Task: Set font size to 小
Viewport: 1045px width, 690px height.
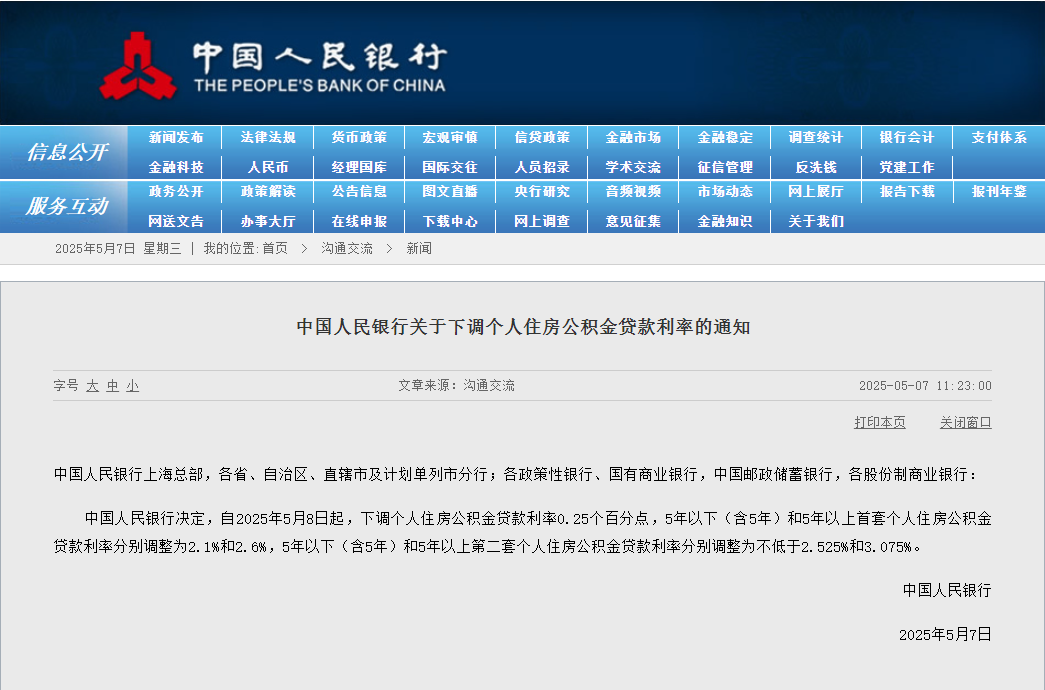Action: (x=133, y=386)
